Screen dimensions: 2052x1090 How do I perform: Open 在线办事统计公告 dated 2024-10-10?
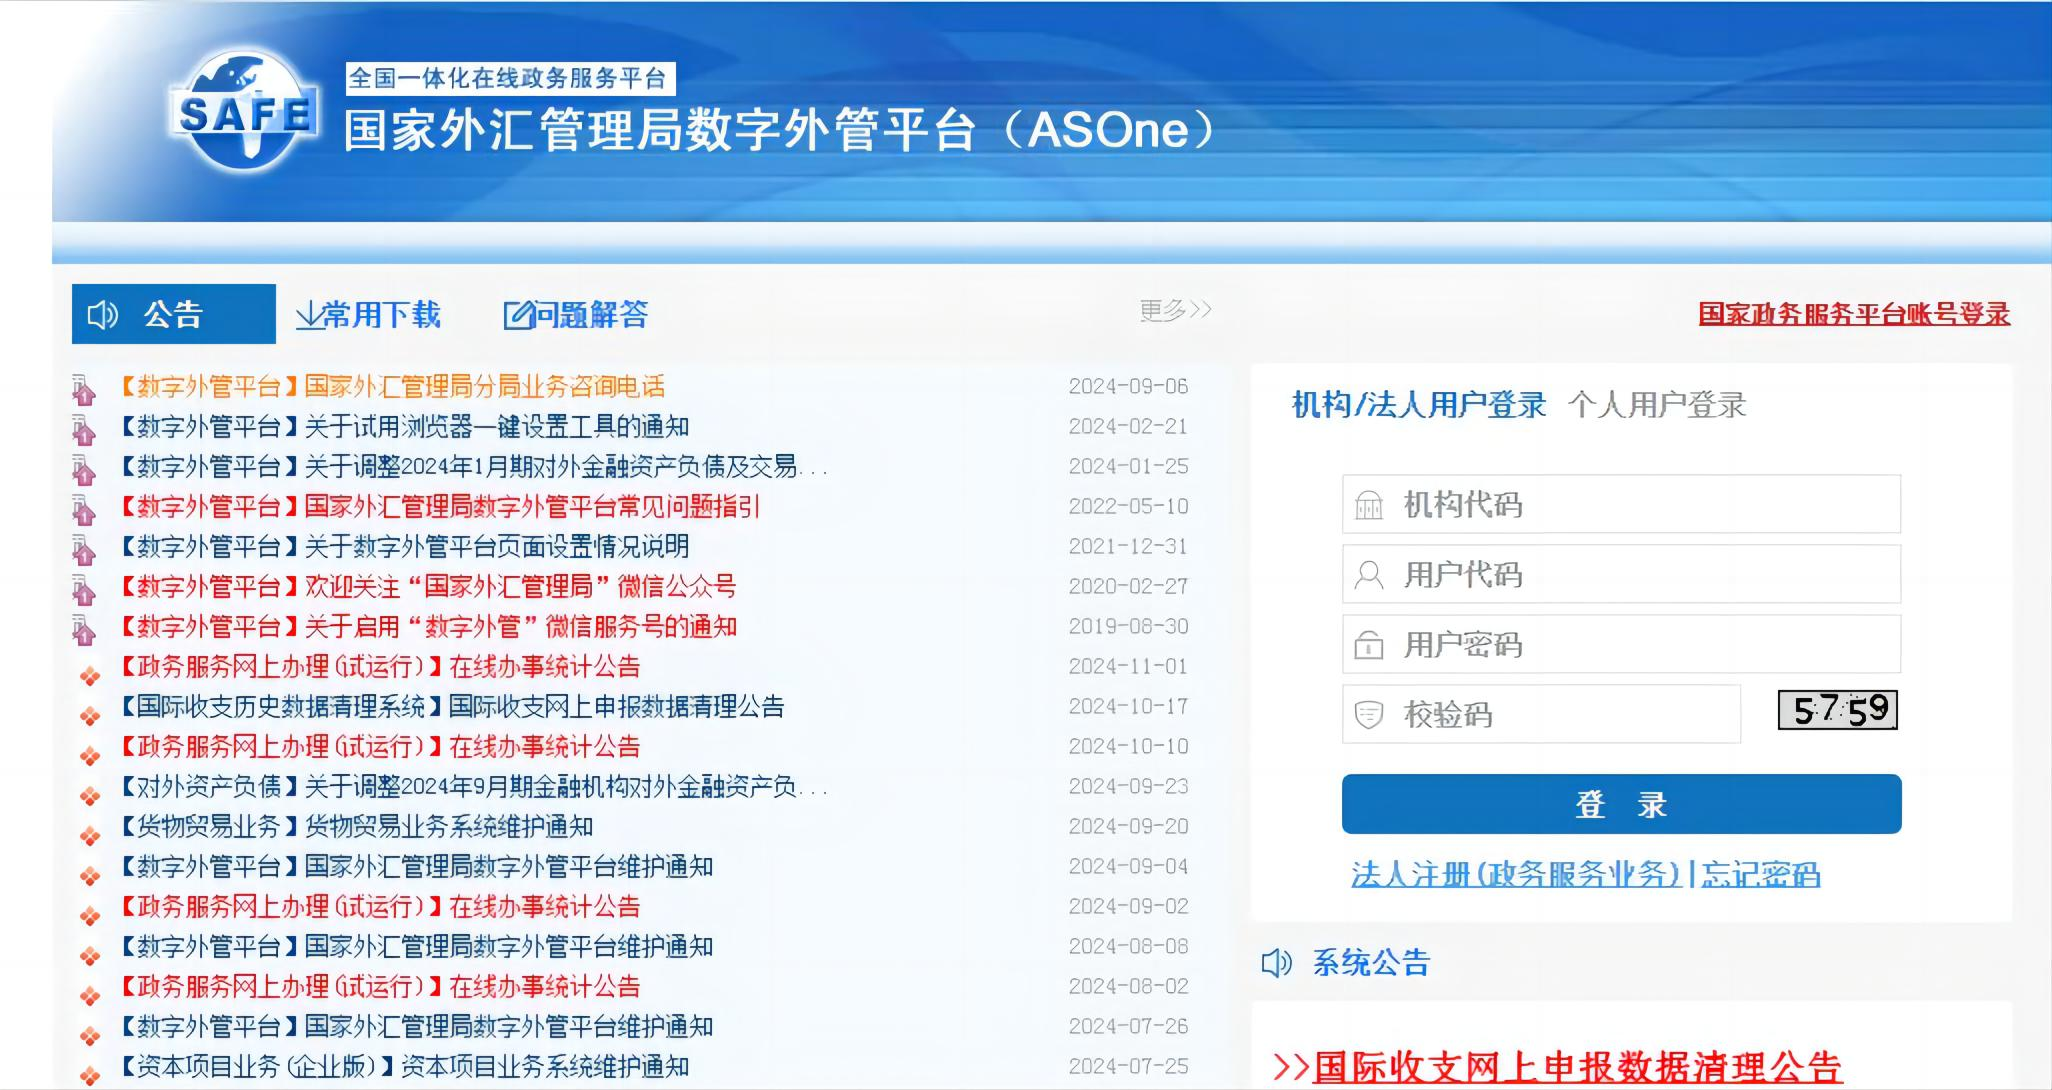(380, 747)
